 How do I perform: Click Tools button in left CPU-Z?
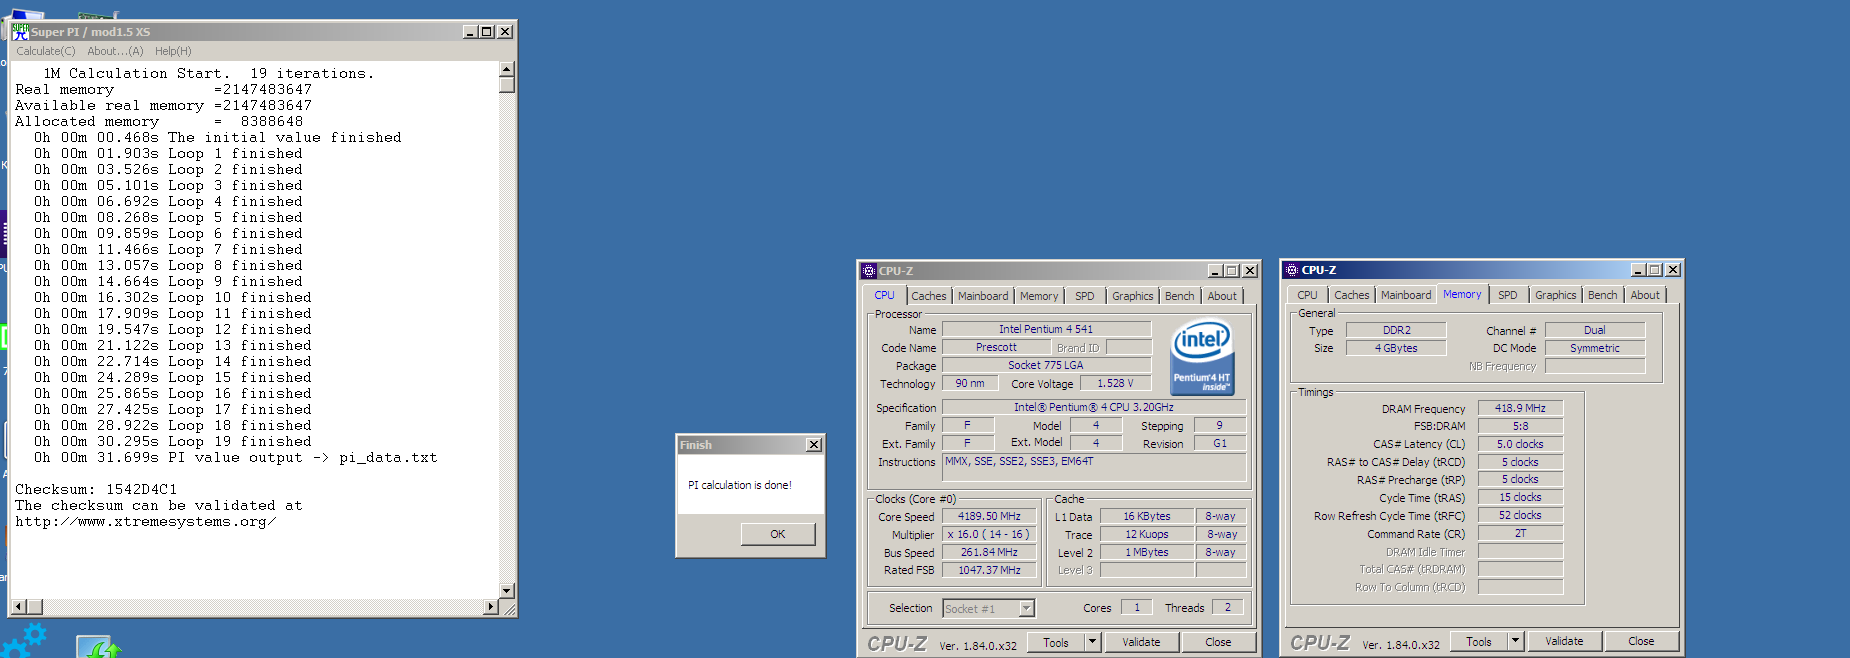[1056, 643]
